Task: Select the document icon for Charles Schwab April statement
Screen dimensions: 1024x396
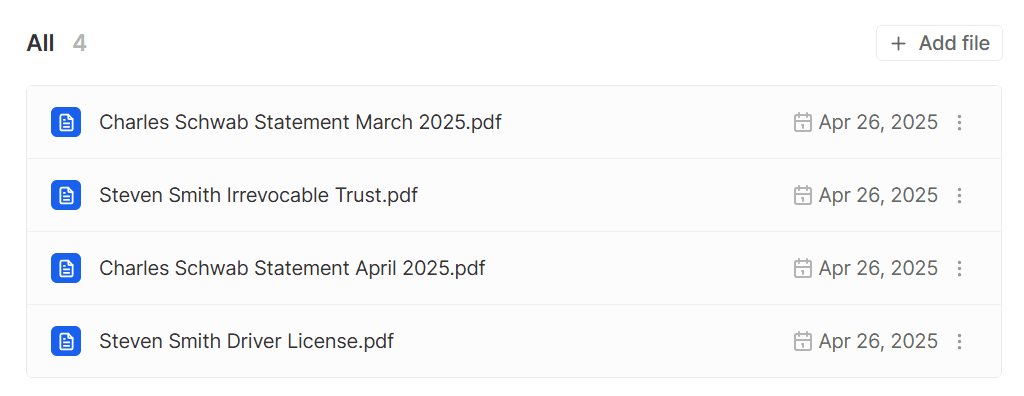Action: click(66, 268)
